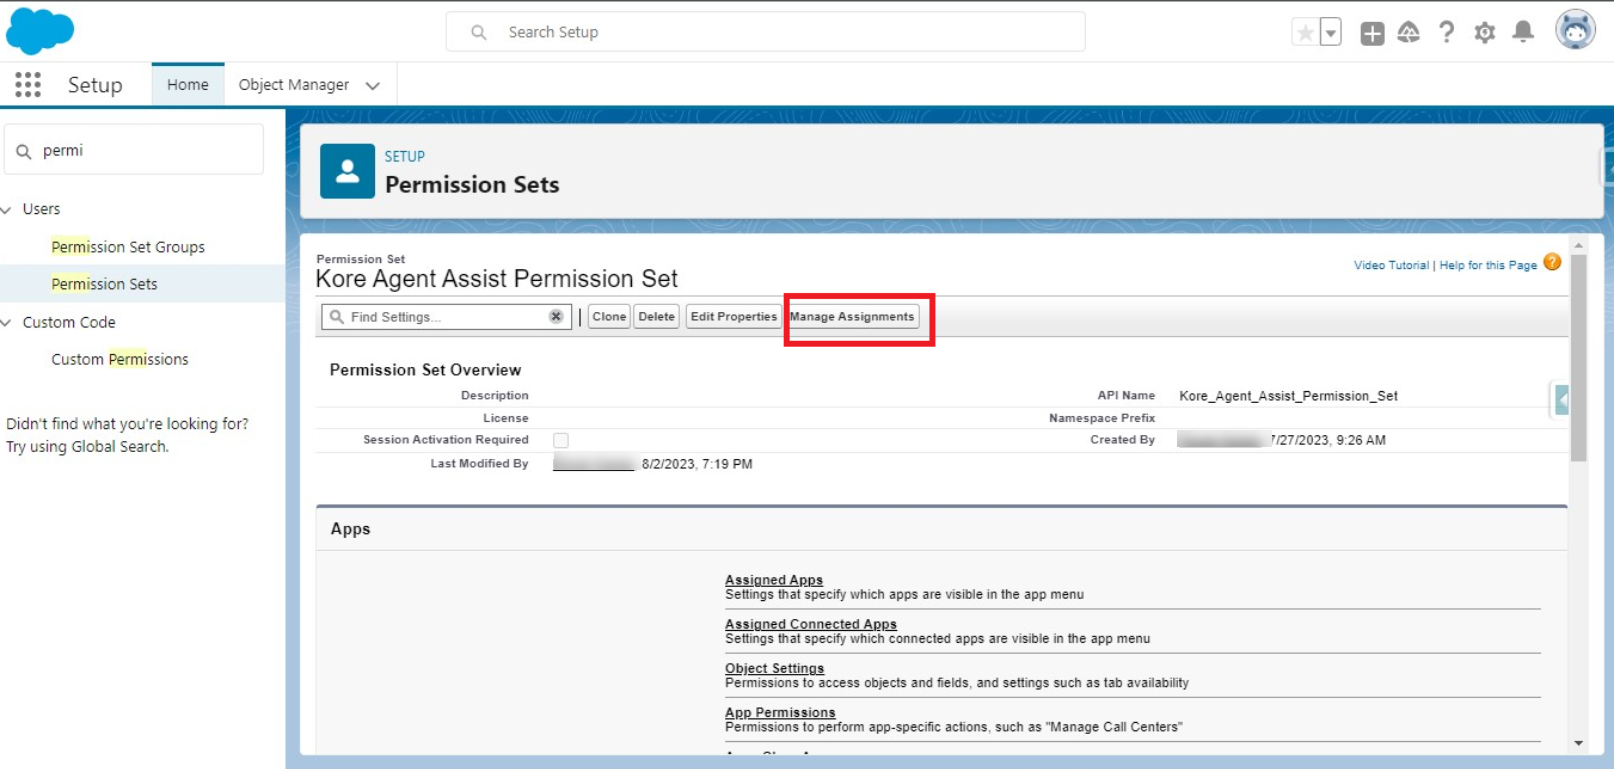The width and height of the screenshot is (1614, 769).
Task: Collapse the Users section in sidebar
Action: pos(7,210)
